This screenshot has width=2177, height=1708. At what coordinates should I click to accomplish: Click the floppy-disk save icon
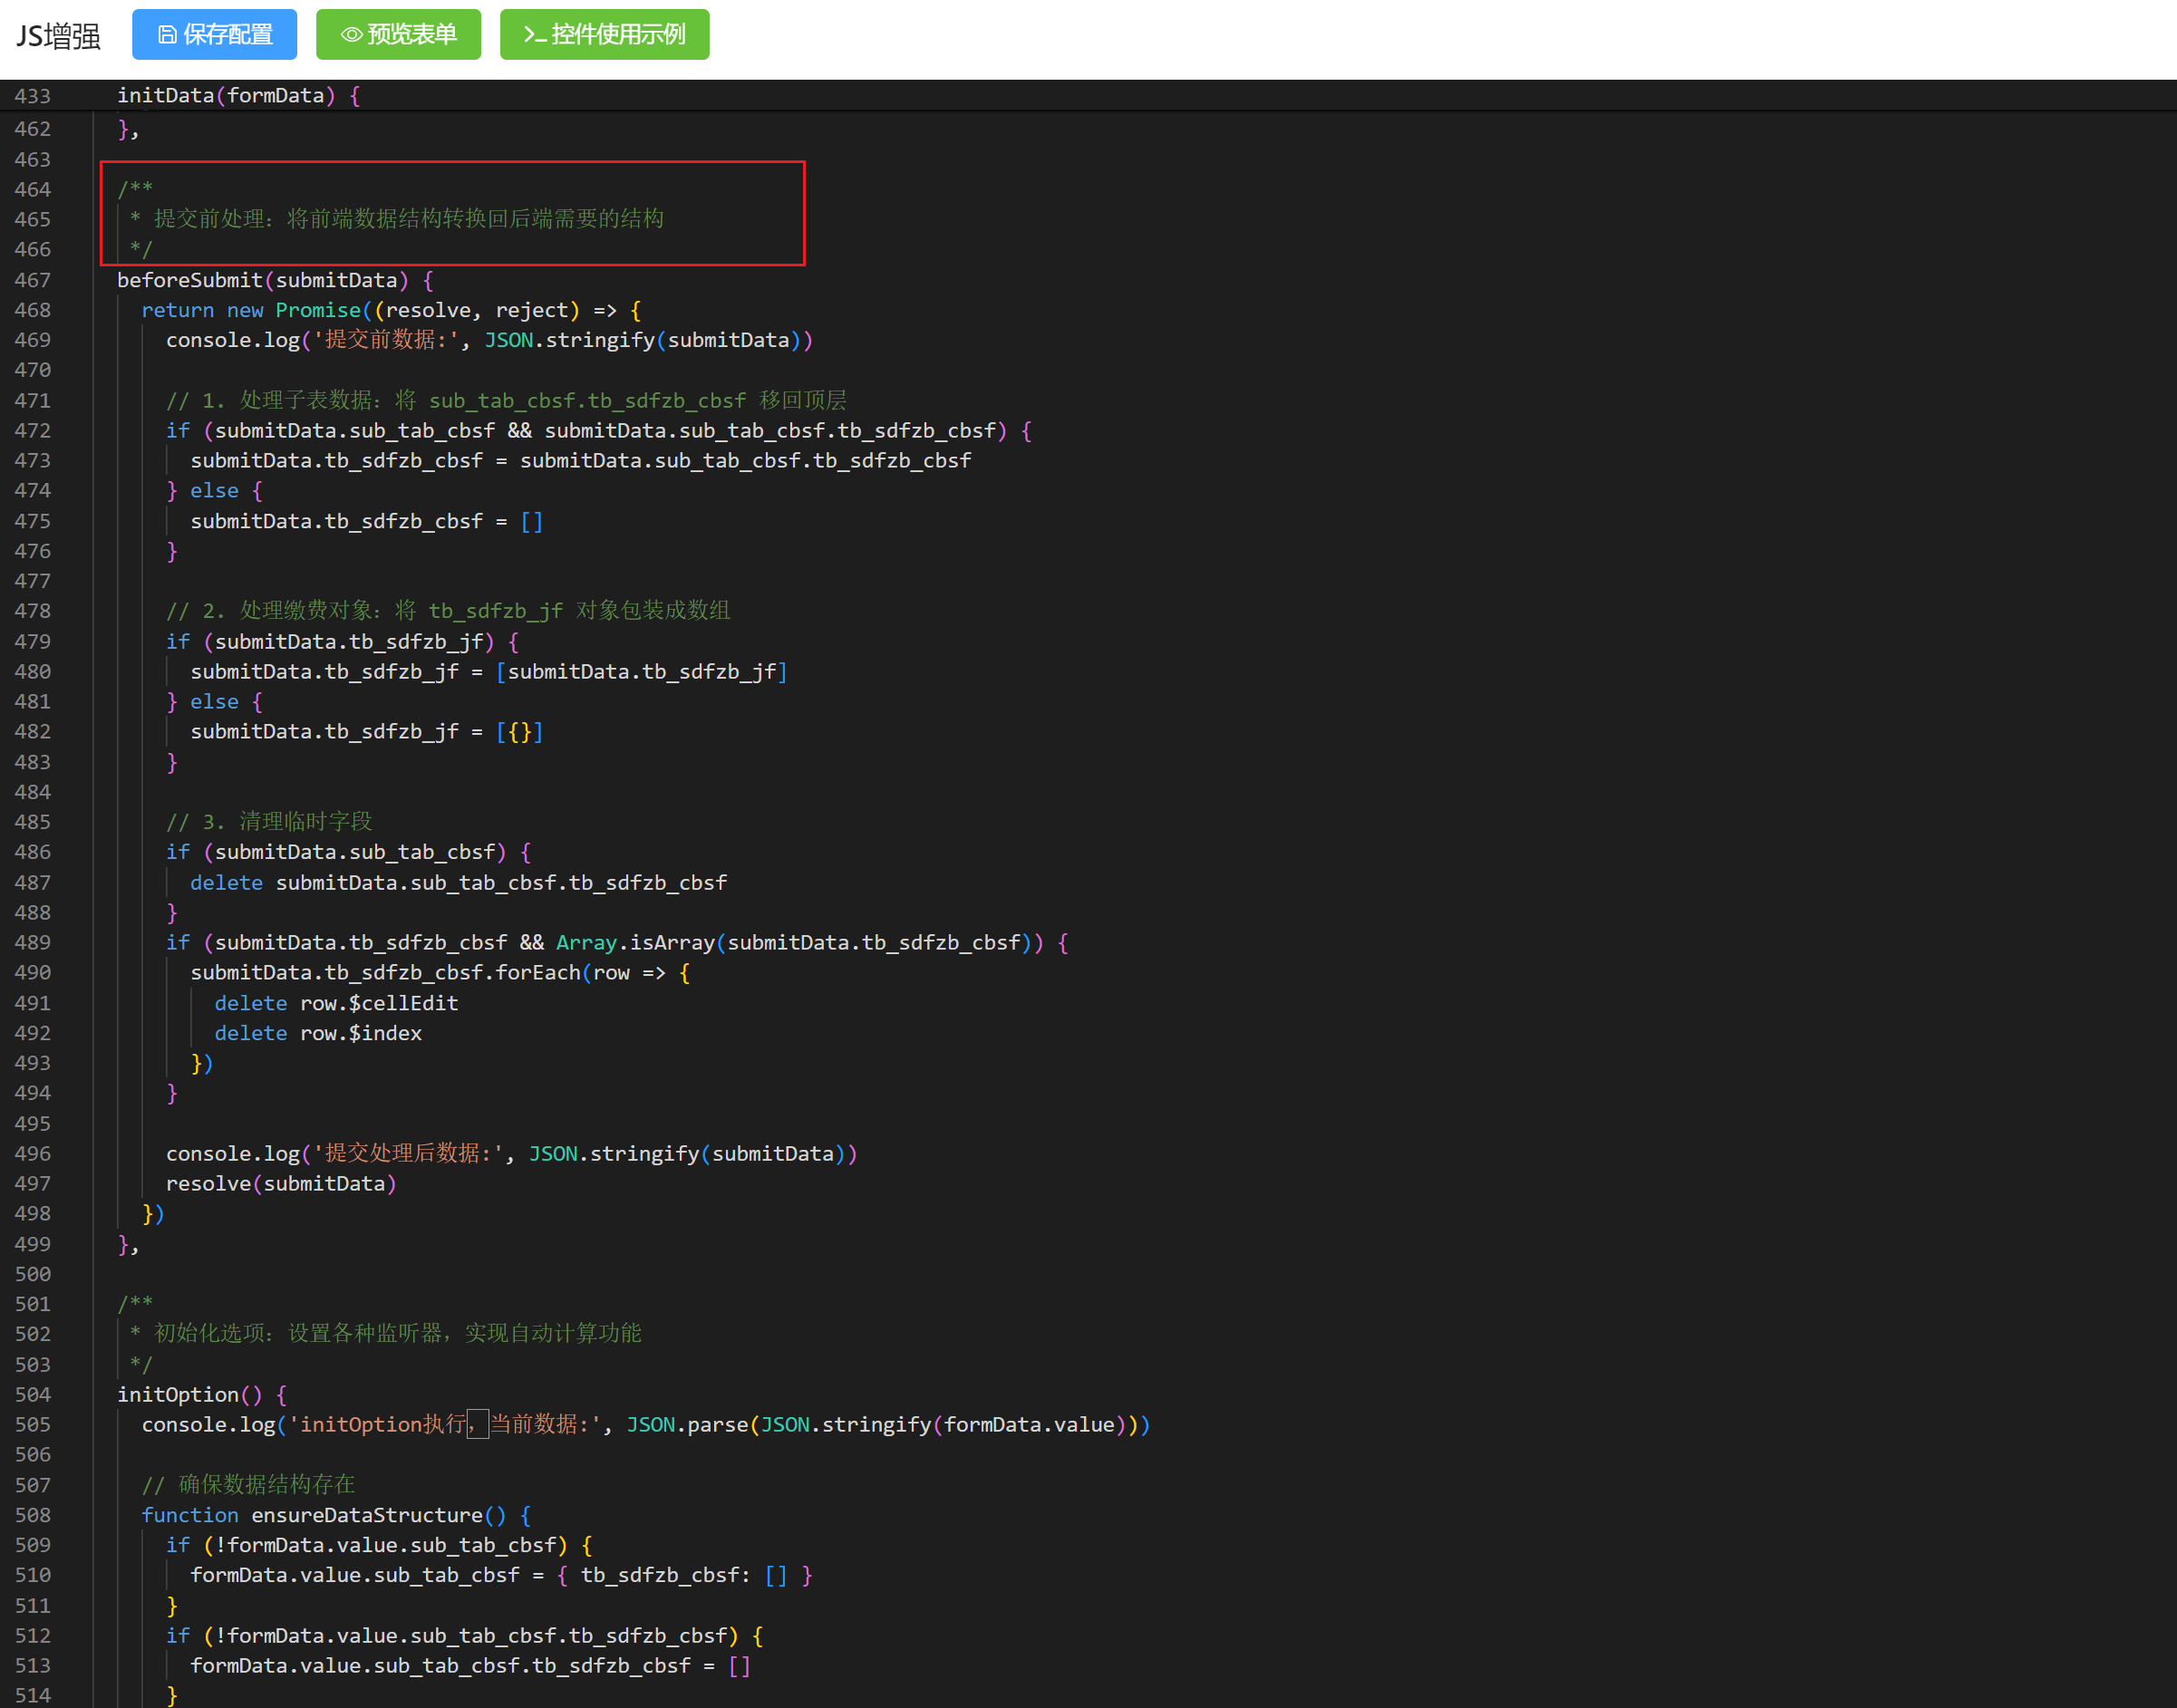[167, 35]
